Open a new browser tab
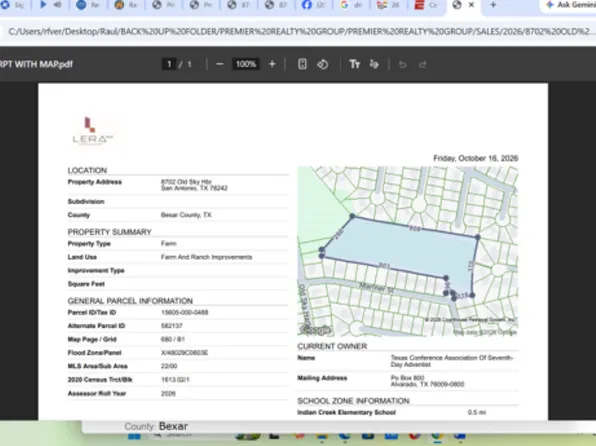This screenshot has height=446, width=596. (x=493, y=5)
